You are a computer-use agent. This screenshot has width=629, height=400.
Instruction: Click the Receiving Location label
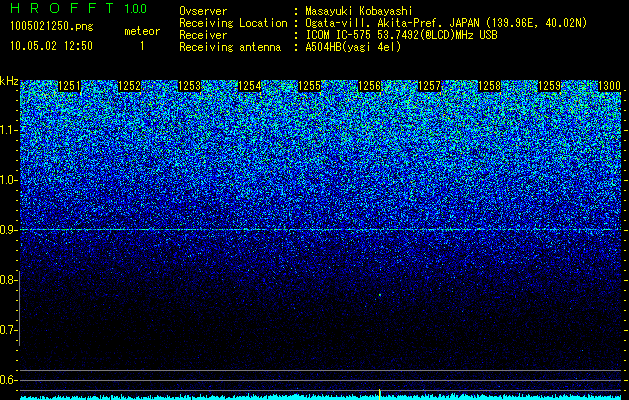tap(233, 23)
